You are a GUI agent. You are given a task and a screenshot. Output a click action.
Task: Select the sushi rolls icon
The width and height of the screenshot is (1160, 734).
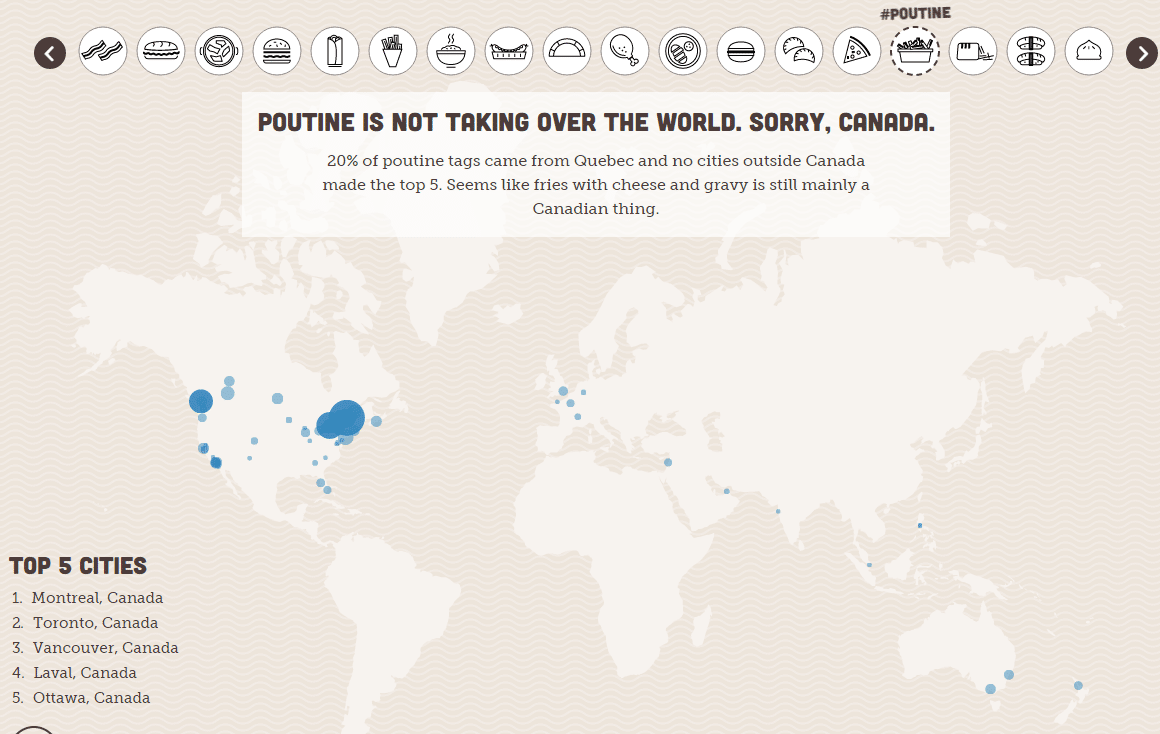click(1031, 51)
